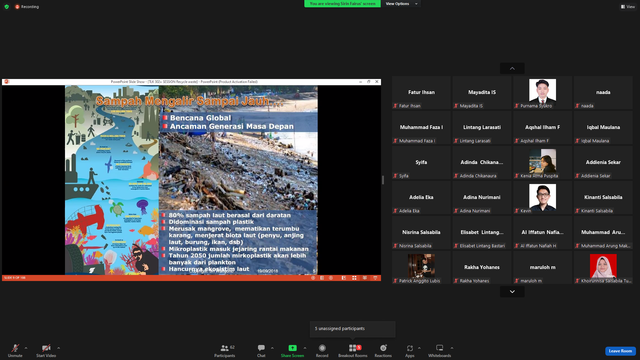Click the '5 unassigned participants' tooltip
The height and width of the screenshot is (360, 640).
point(353,329)
